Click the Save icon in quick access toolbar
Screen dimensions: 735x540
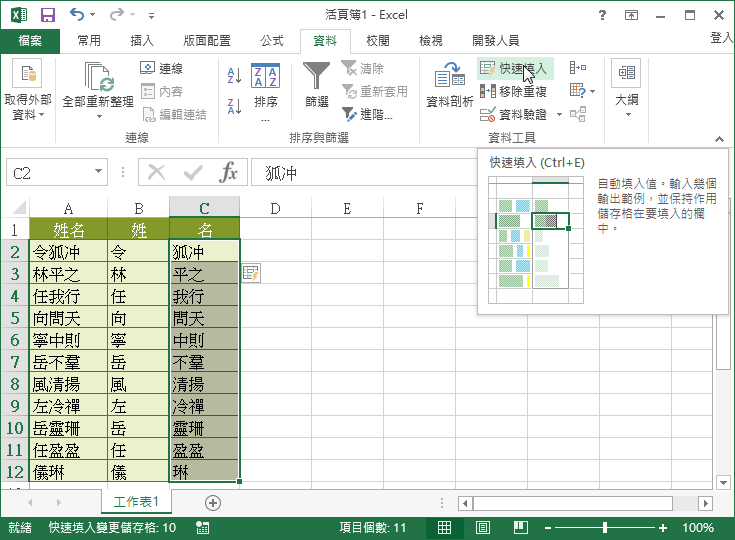(x=48, y=15)
